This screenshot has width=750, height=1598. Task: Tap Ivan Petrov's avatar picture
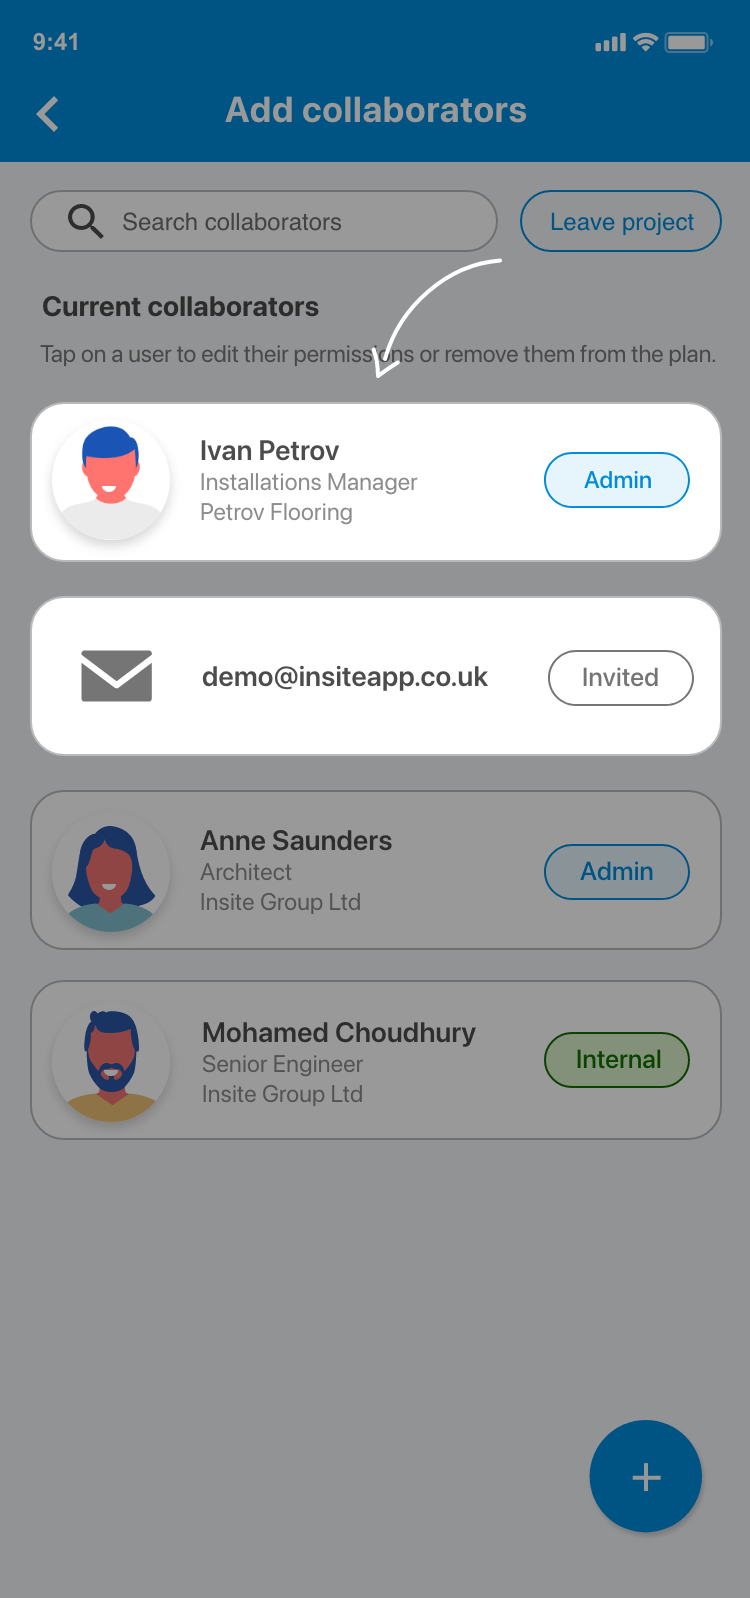pyautogui.click(x=111, y=481)
